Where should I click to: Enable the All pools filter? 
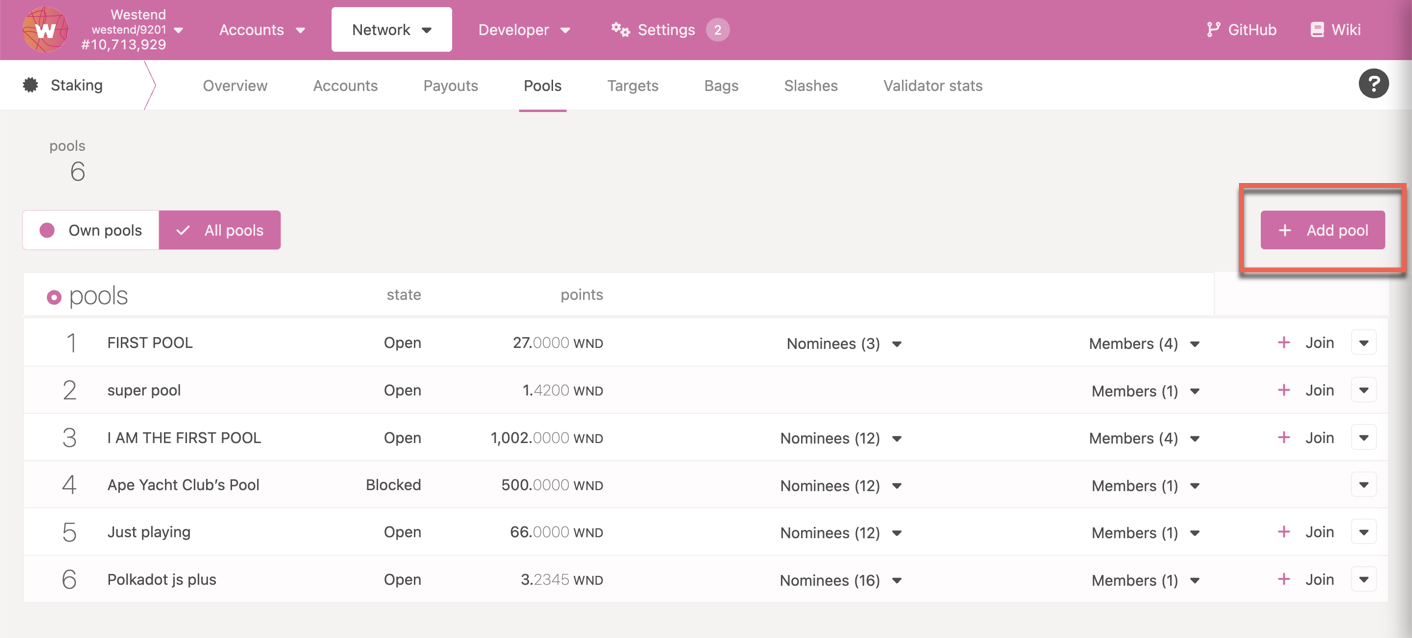(x=218, y=230)
